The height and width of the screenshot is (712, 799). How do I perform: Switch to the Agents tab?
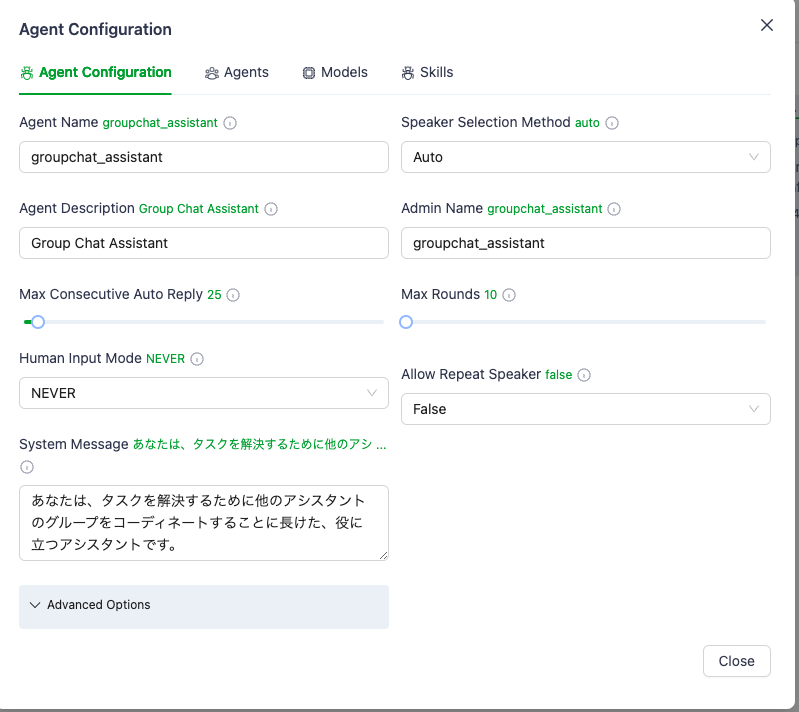237,72
